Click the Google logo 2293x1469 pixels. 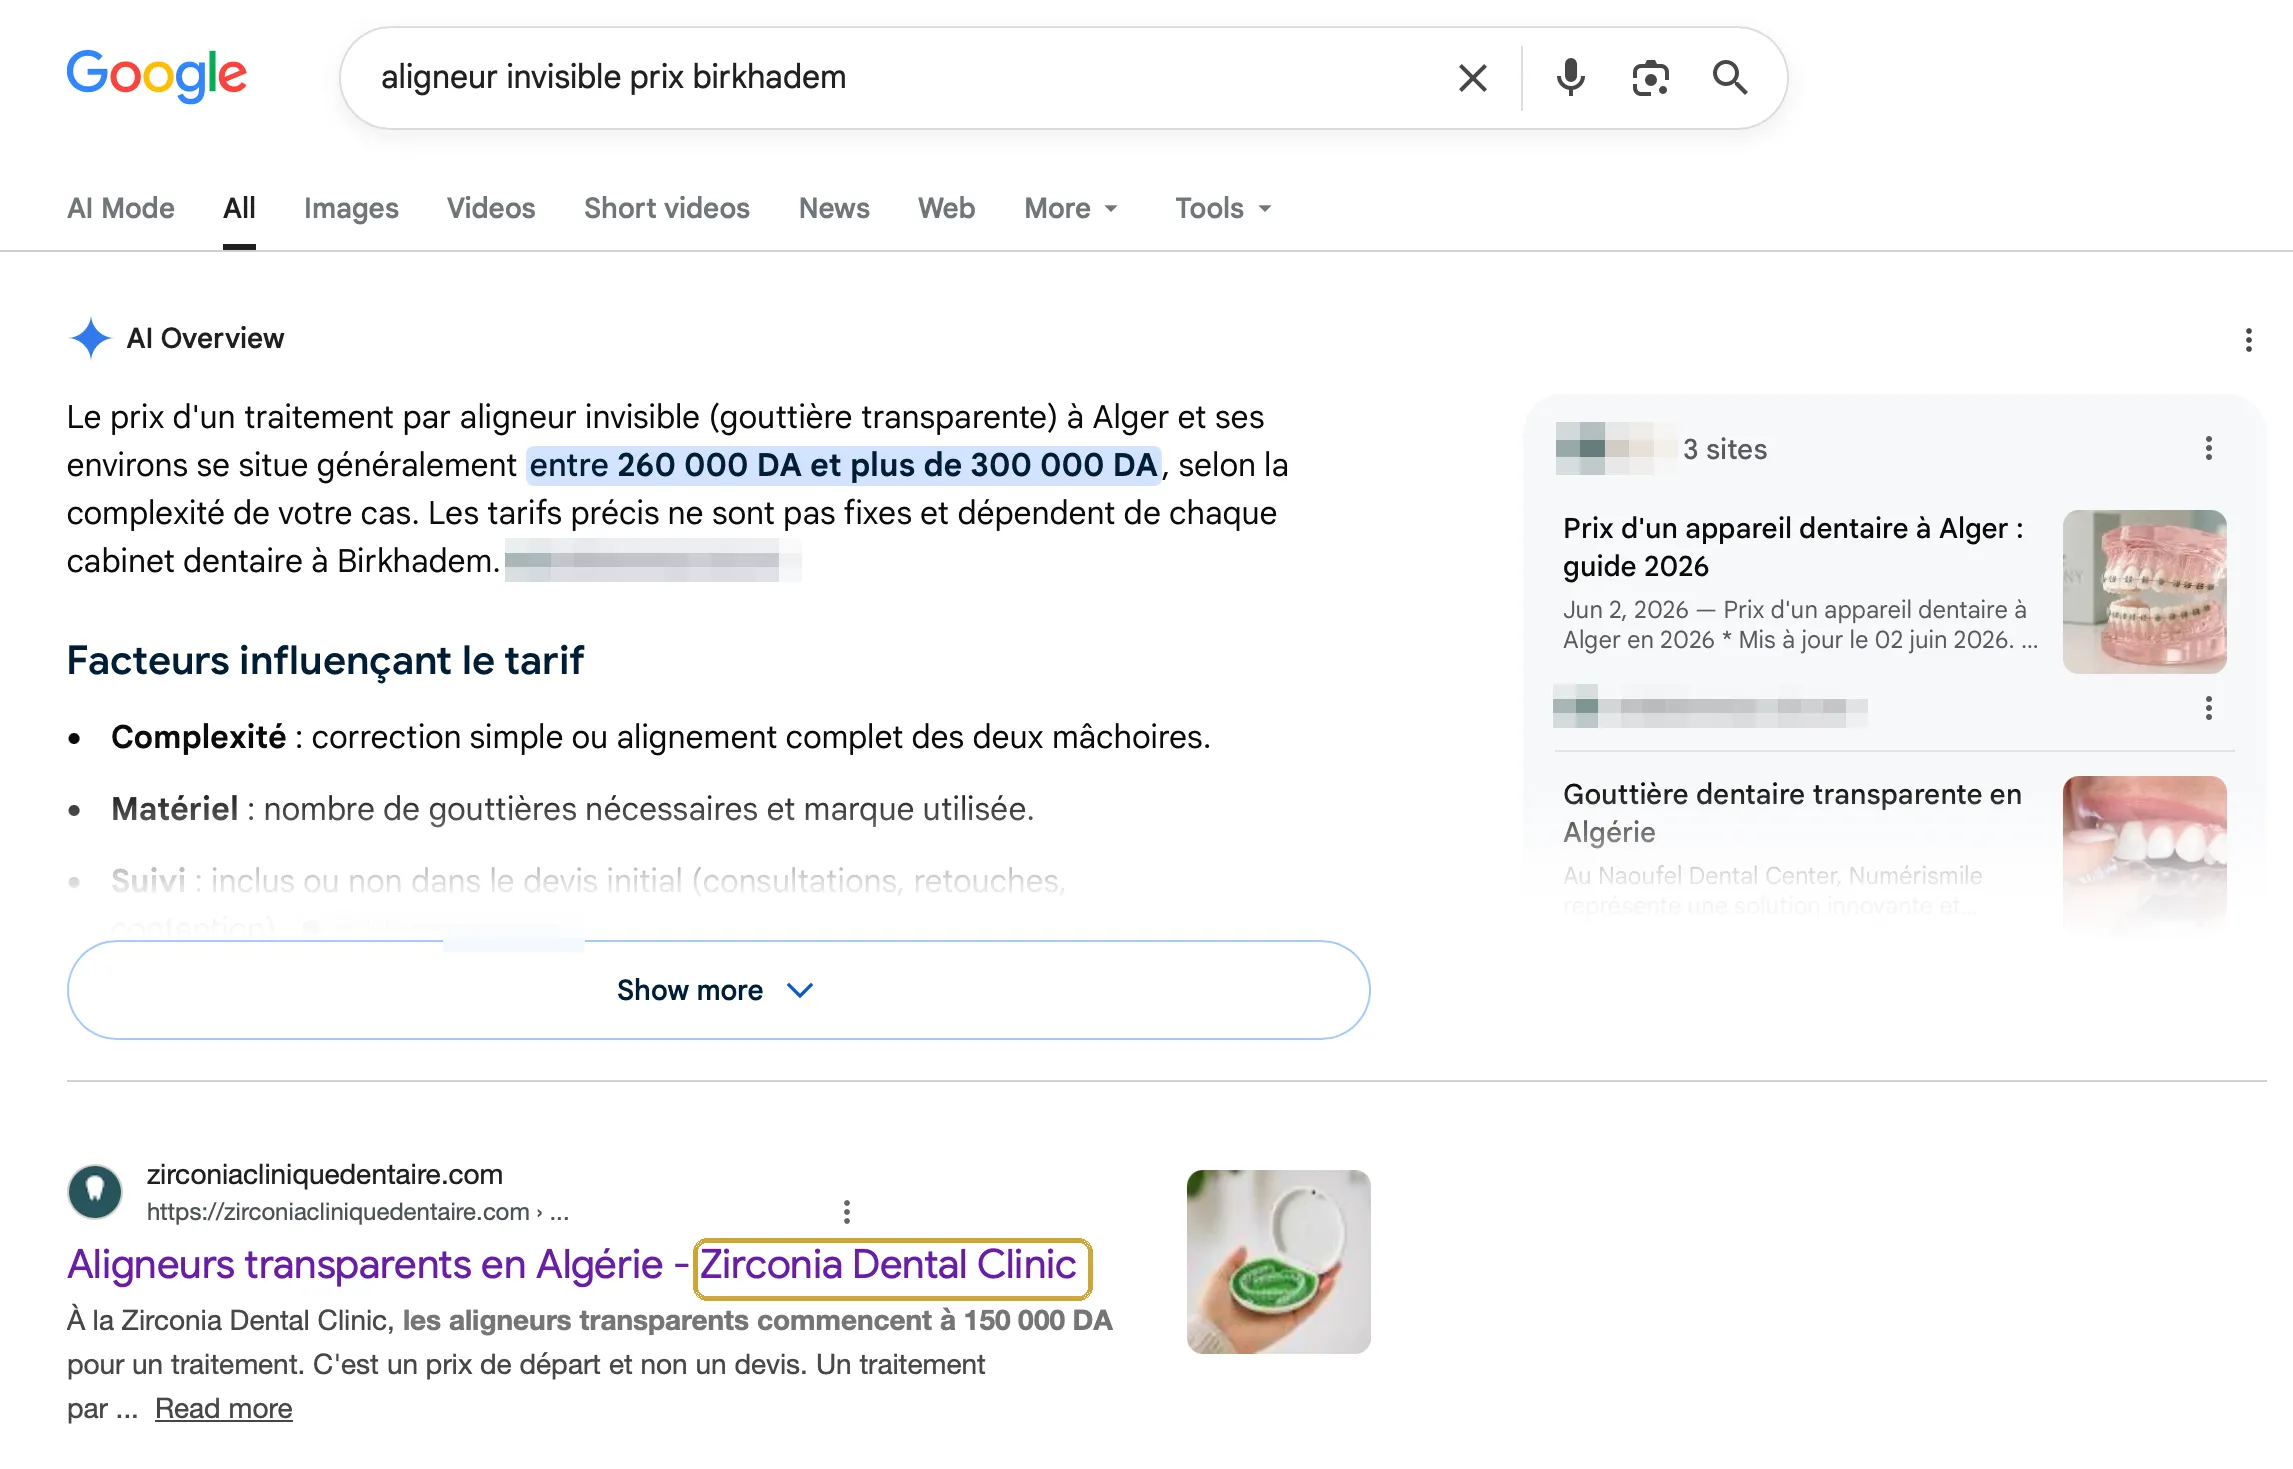click(x=156, y=76)
